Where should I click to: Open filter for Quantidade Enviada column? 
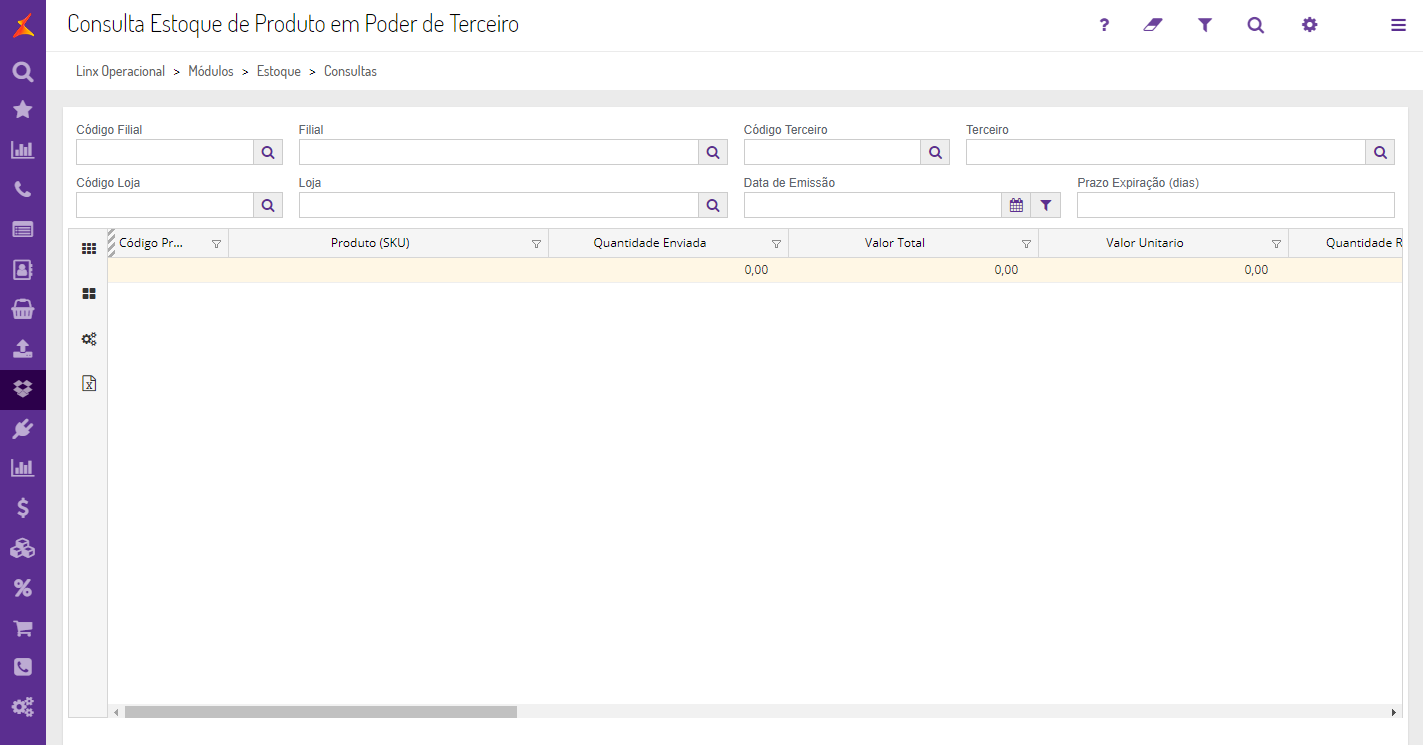776,244
